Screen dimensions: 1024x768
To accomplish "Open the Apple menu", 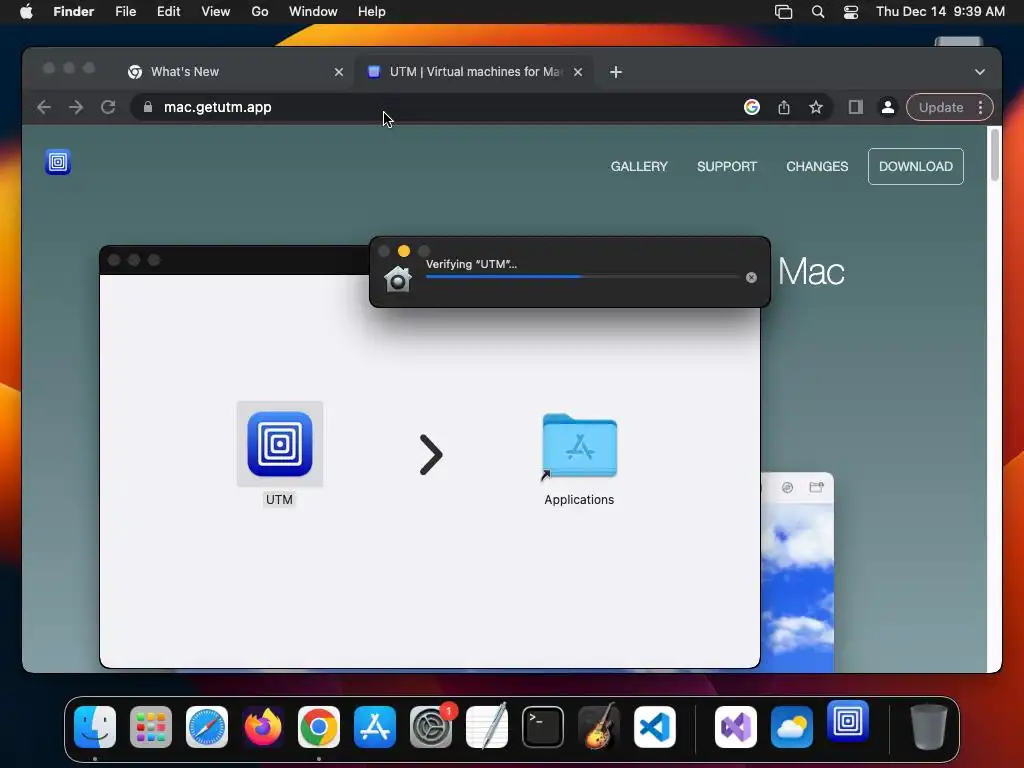I will click(26, 12).
